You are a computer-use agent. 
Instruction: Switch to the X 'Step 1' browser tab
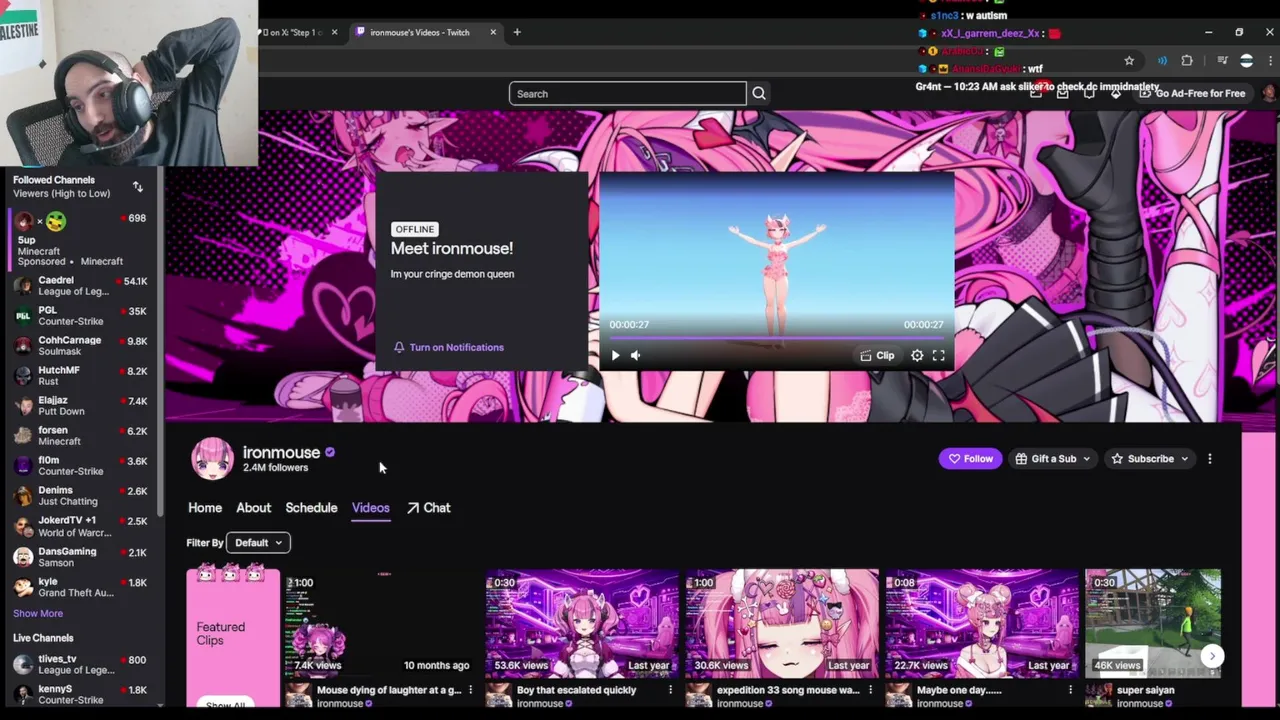click(x=297, y=32)
